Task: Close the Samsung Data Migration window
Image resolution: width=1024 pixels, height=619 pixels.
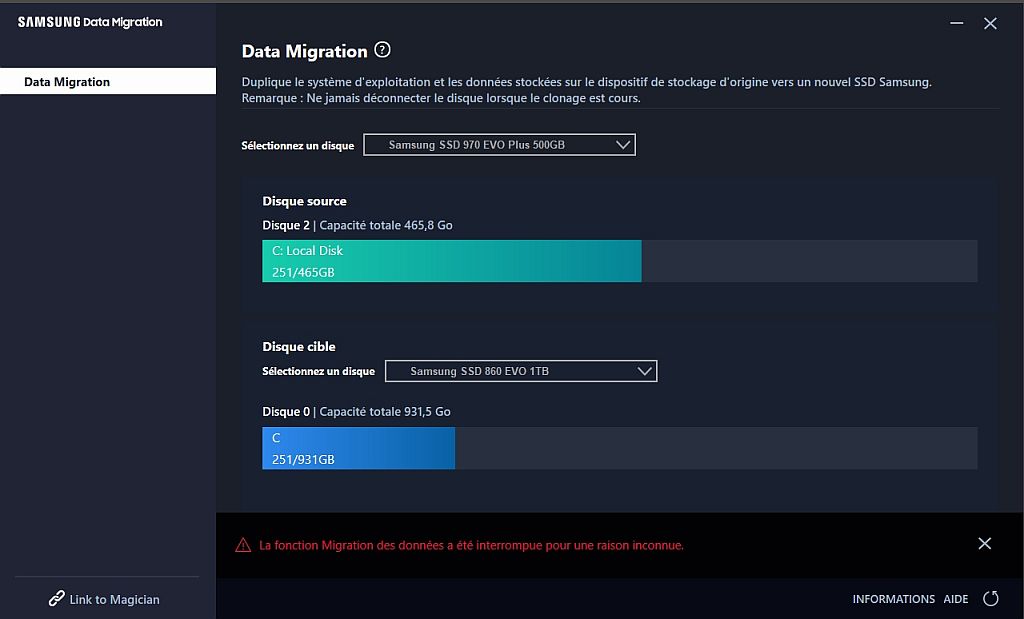Action: click(990, 24)
